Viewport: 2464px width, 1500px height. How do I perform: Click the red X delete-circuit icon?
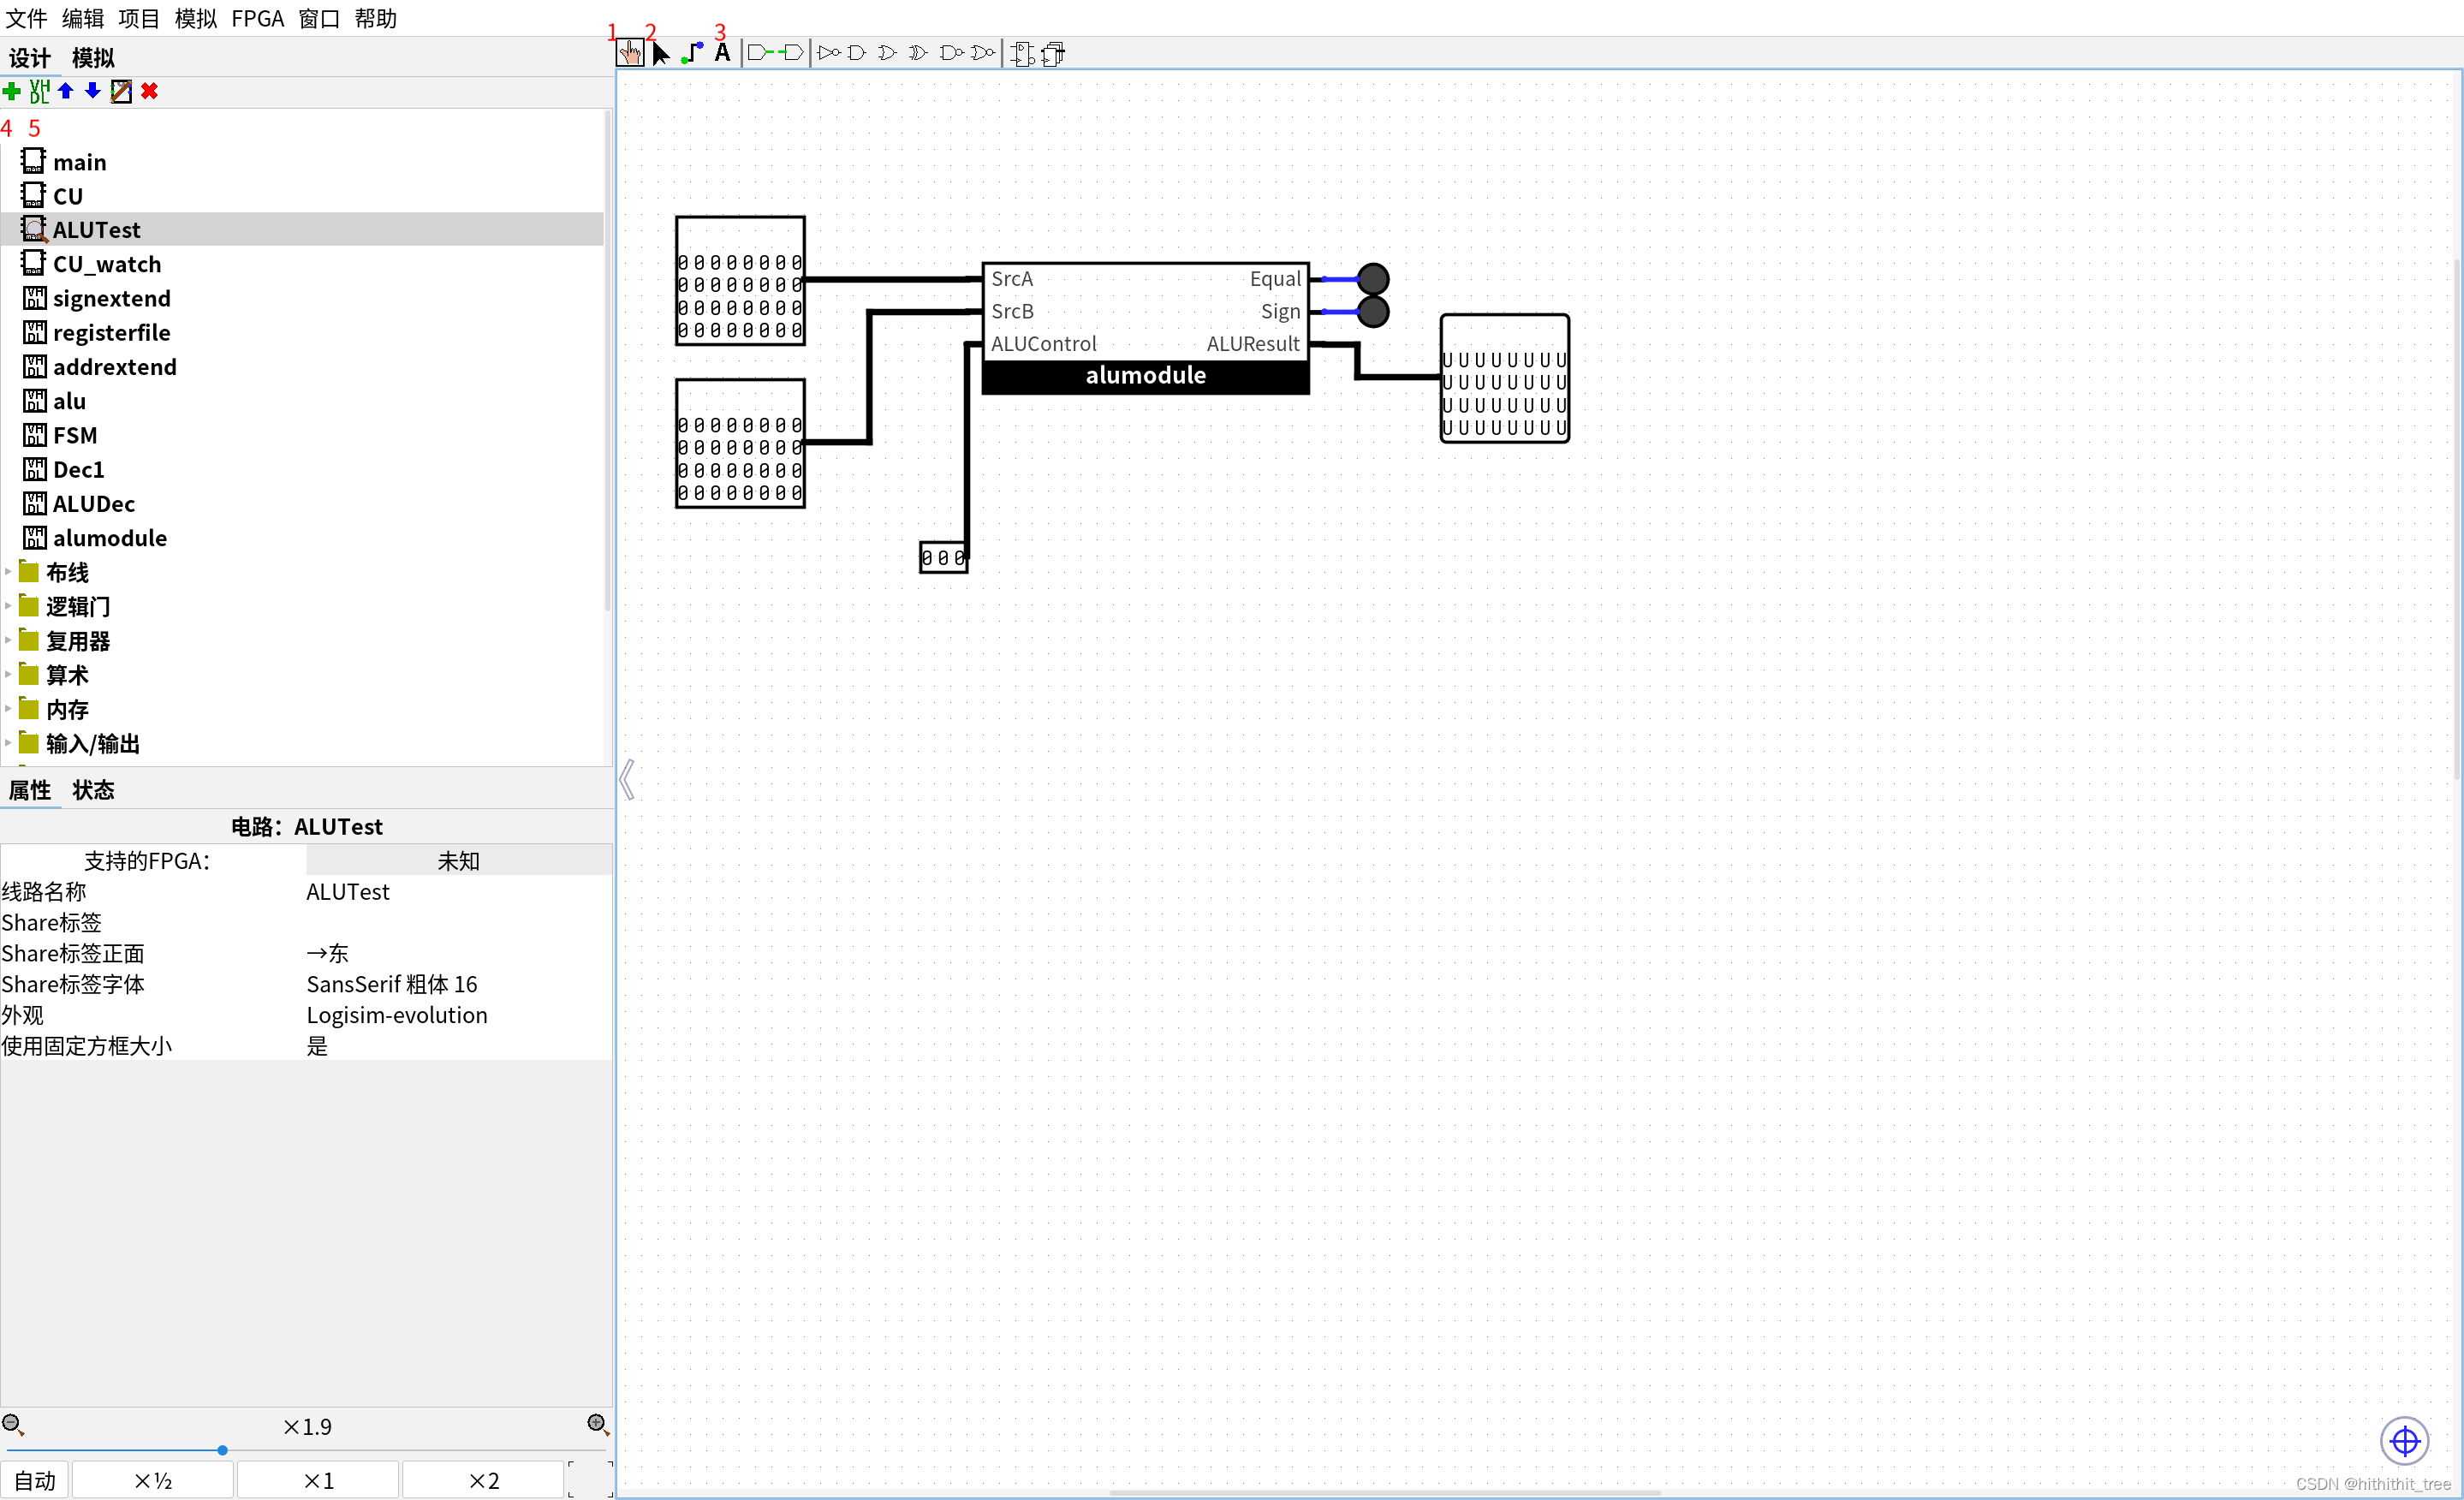pos(150,92)
